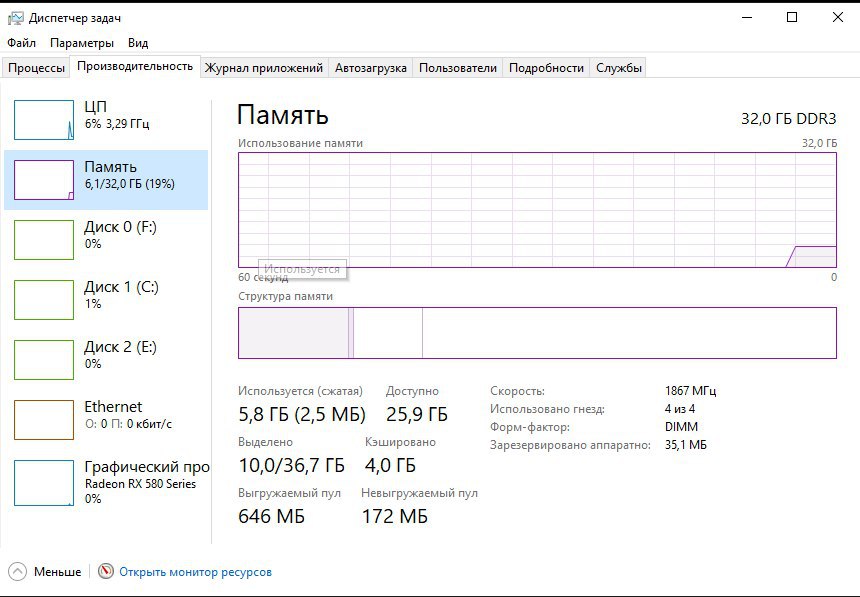Viewport: 860px width, 597px height.
Task: Click the Task Manager title bar icon
Action: [x=15, y=18]
